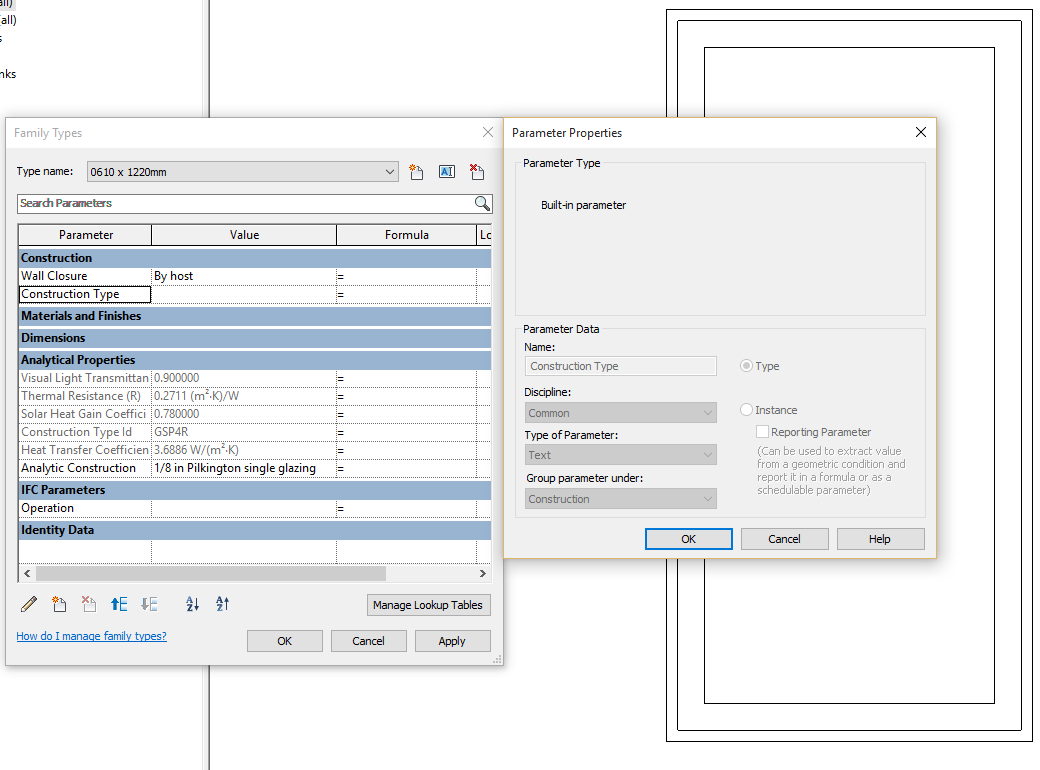Select the Construction Type parameter row
1040x770 pixels.
pos(84,293)
